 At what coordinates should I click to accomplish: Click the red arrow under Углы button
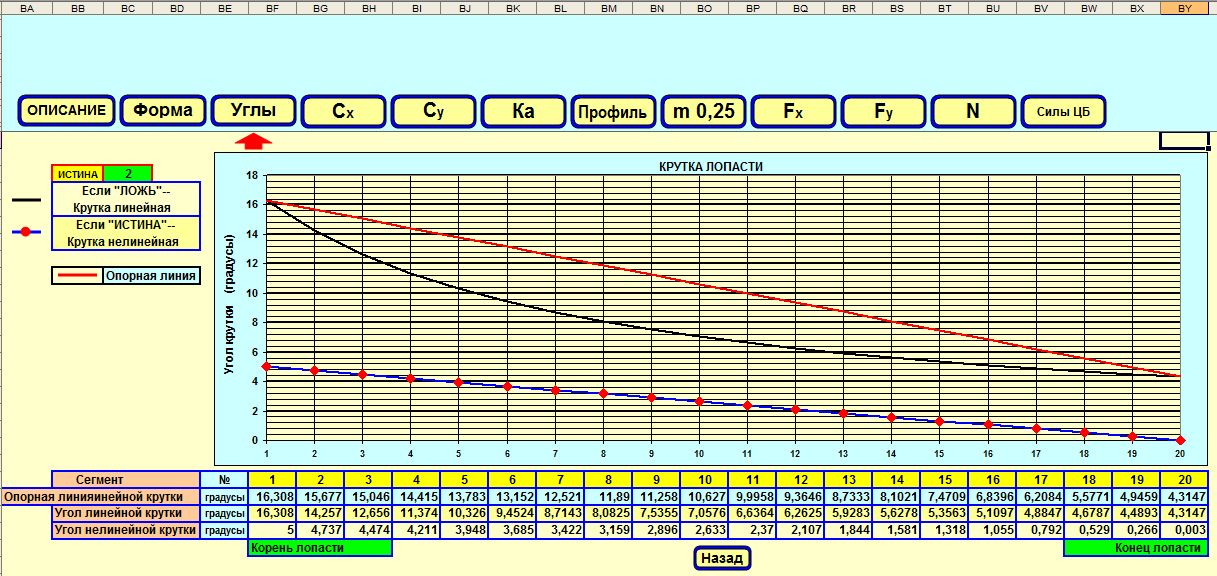tap(256, 141)
